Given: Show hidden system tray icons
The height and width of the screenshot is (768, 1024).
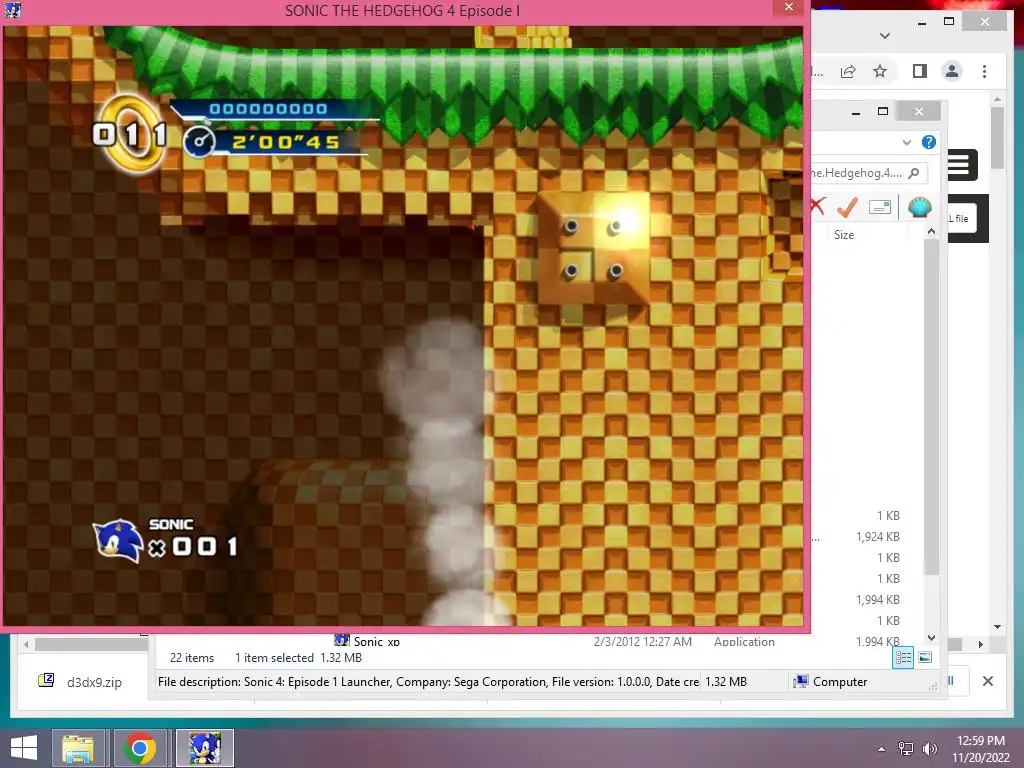Looking at the screenshot, I should (x=882, y=749).
